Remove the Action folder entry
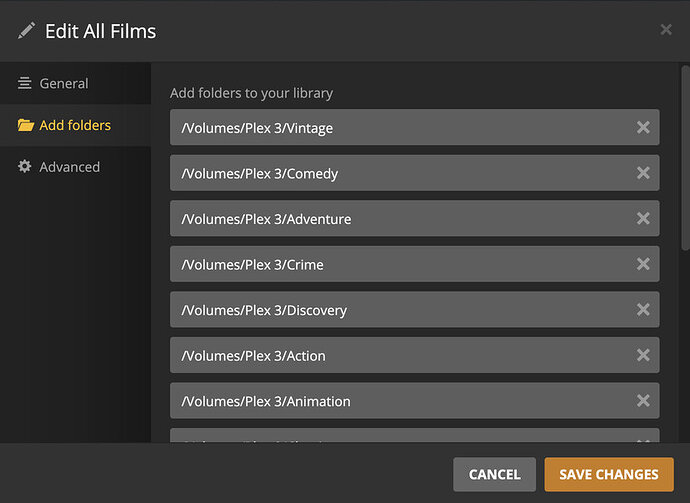The height and width of the screenshot is (503, 690). [643, 355]
